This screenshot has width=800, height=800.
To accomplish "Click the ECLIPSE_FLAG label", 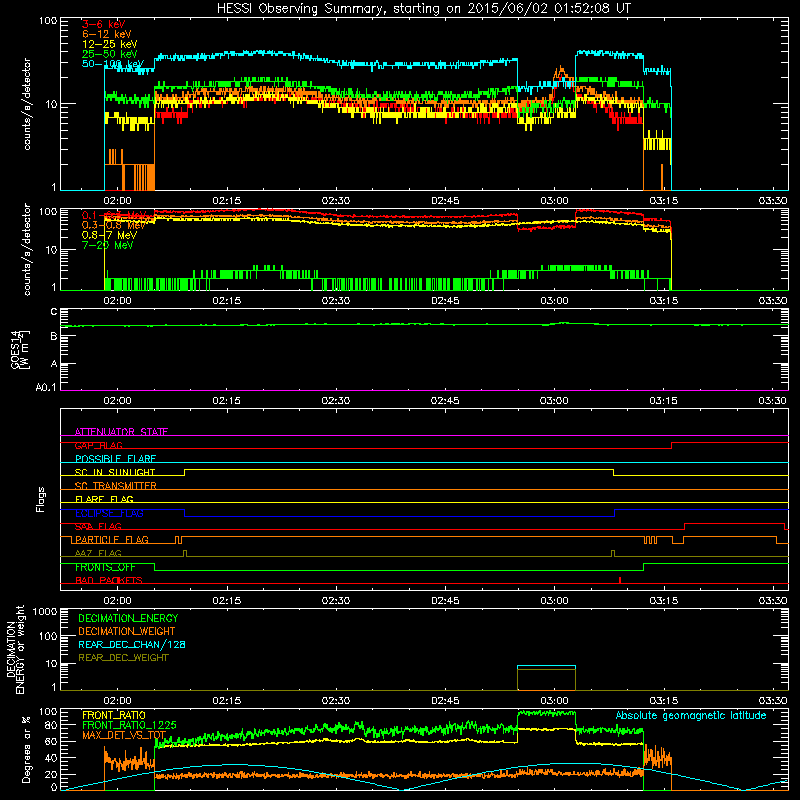I will click(x=109, y=513).
